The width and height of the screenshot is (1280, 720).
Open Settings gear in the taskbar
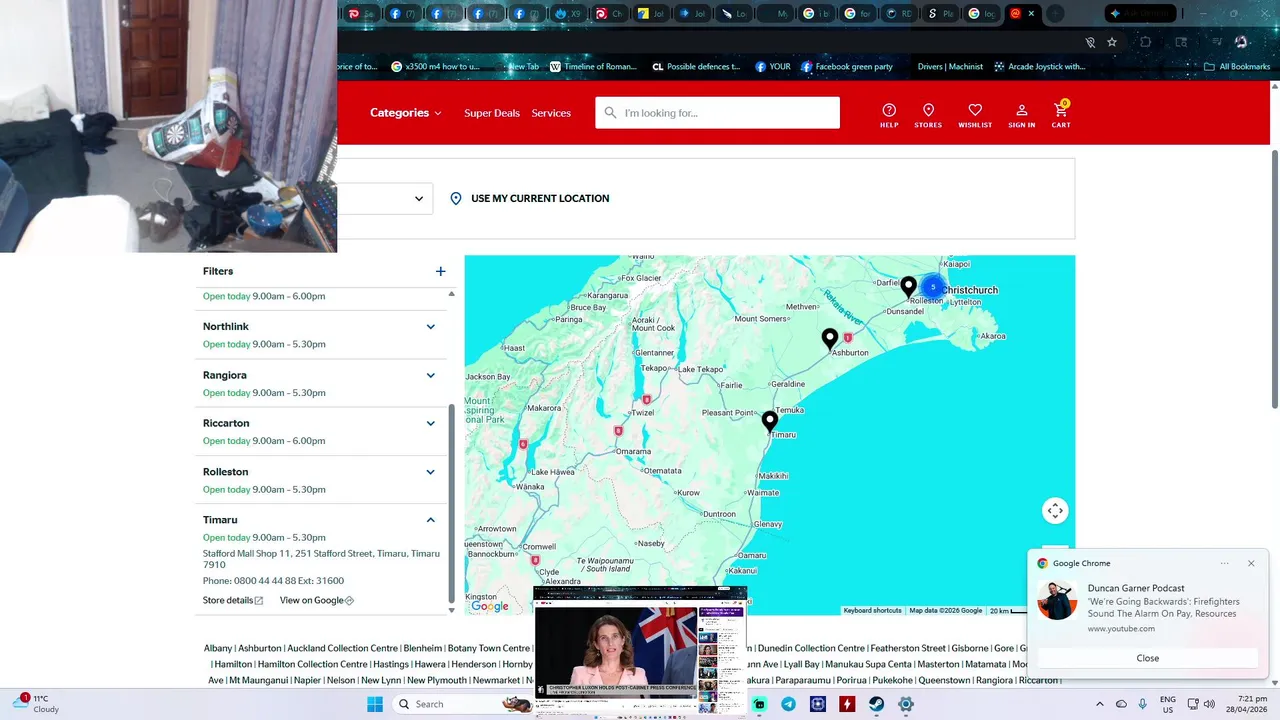(905, 704)
